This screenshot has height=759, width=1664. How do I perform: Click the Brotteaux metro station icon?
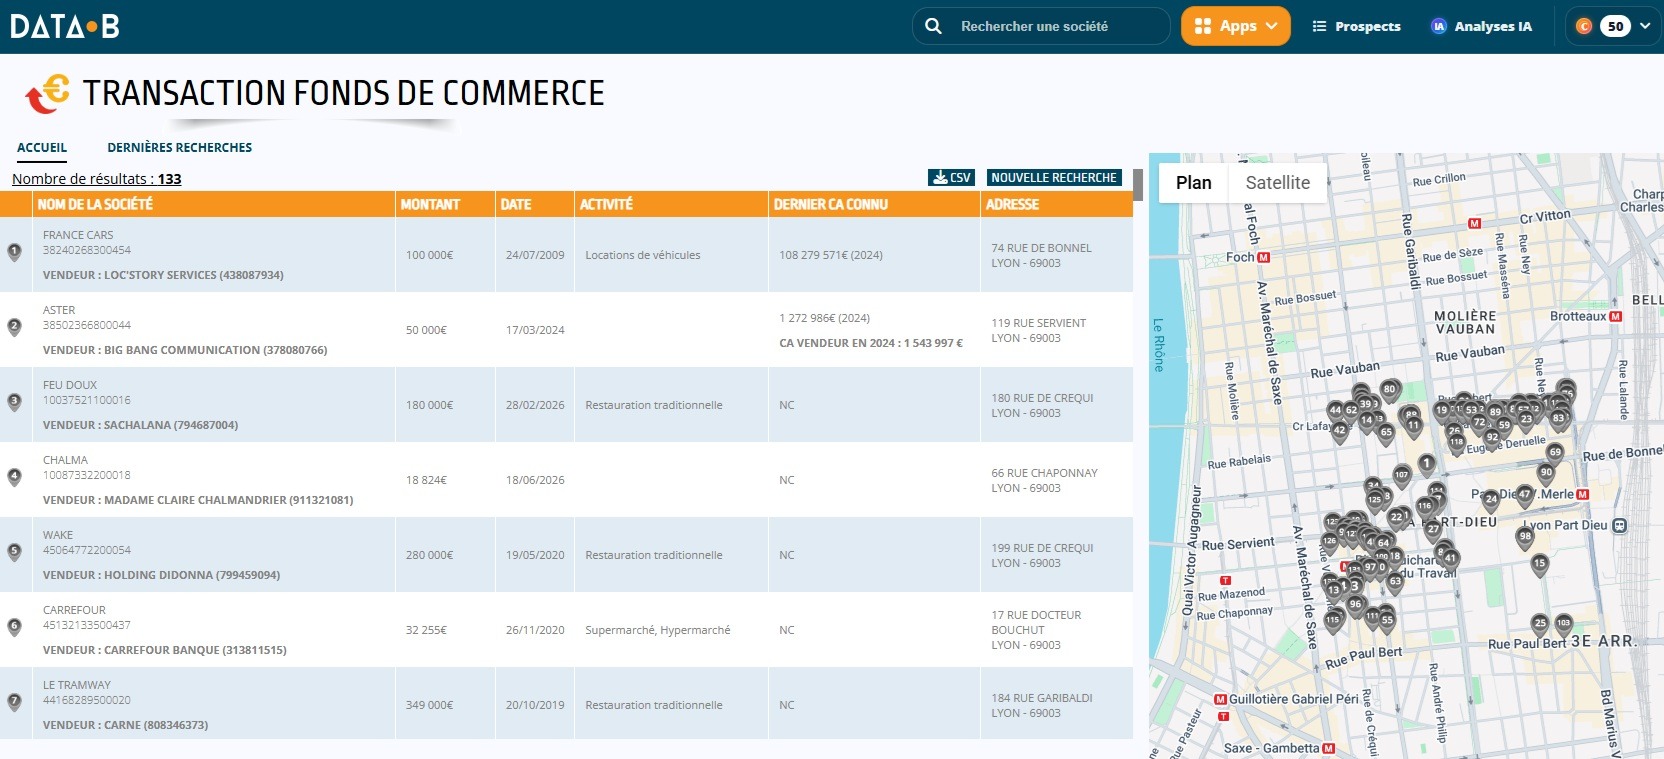coord(1616,316)
